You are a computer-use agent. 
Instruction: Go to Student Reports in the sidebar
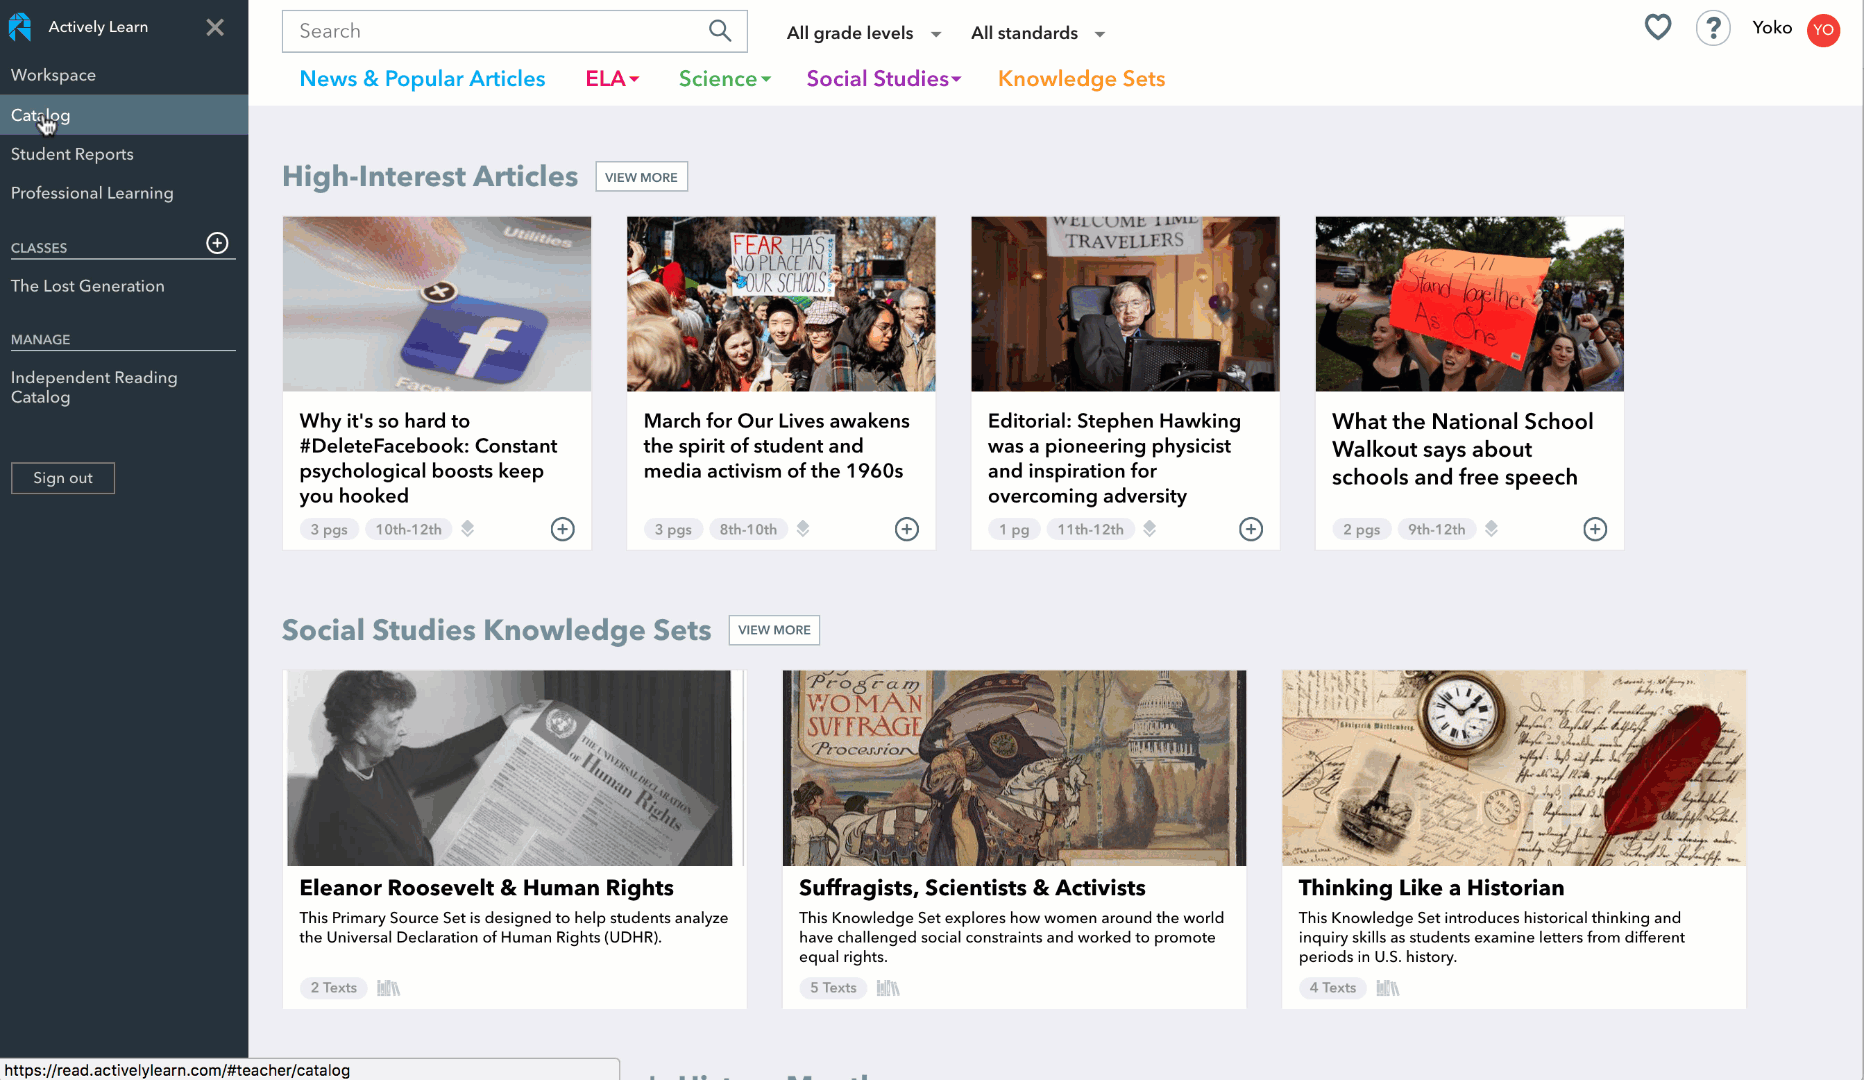[72, 154]
